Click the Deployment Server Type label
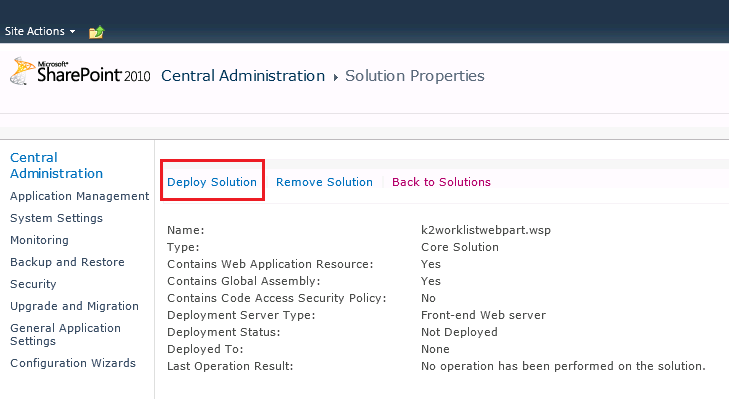Screen dimensions: 729x399 point(241,315)
